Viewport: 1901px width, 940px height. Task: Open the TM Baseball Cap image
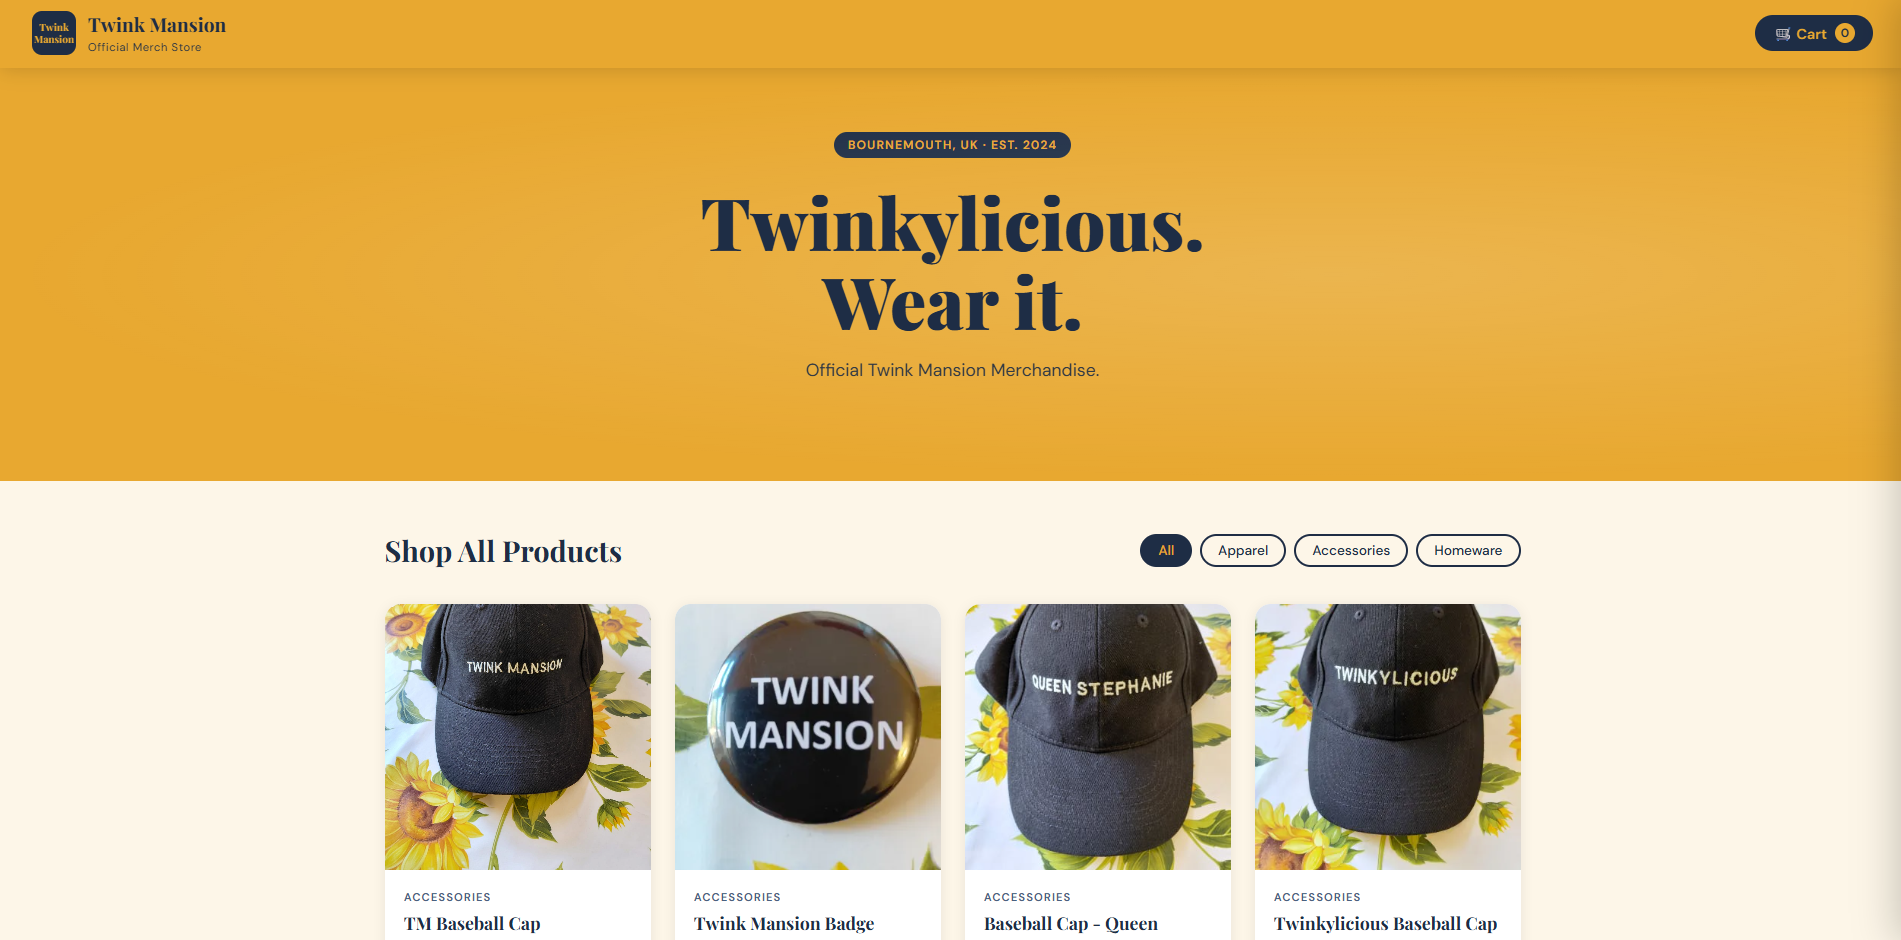tap(518, 737)
